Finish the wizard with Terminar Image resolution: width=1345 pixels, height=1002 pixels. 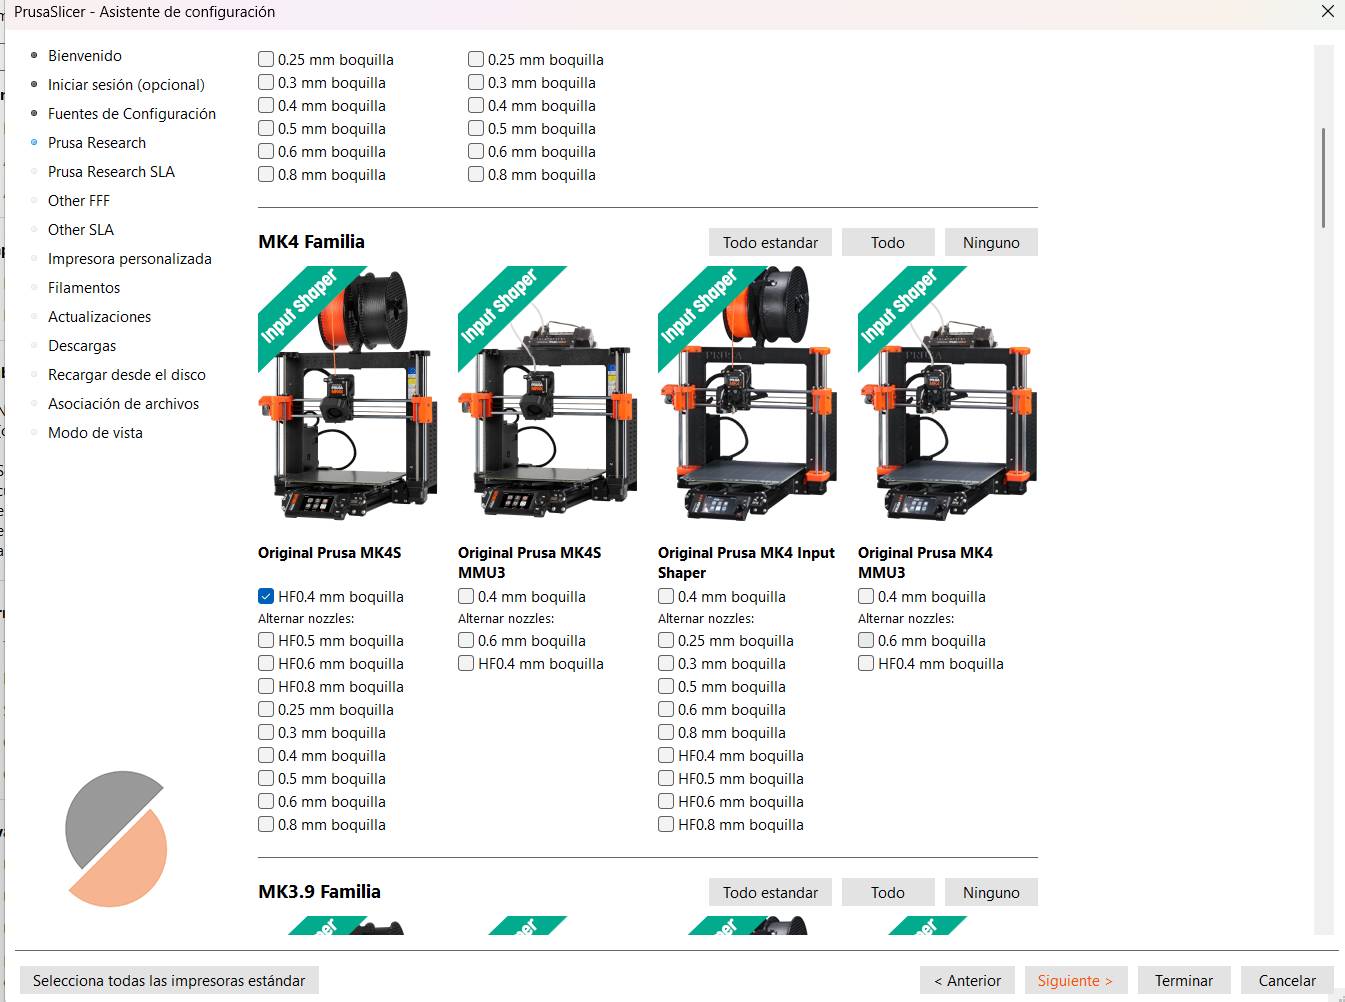[x=1184, y=981]
